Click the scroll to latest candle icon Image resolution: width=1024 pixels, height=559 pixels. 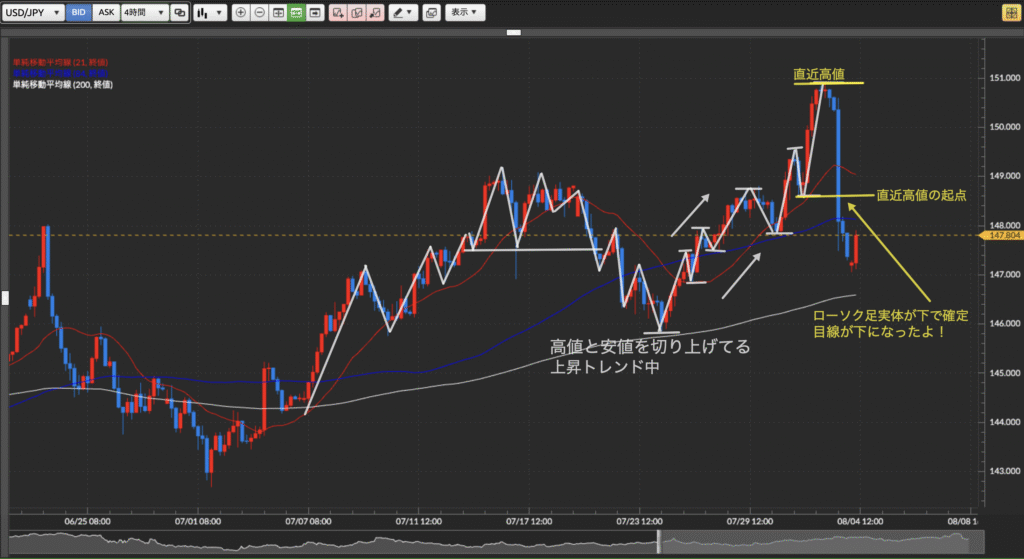pyautogui.click(x=315, y=12)
